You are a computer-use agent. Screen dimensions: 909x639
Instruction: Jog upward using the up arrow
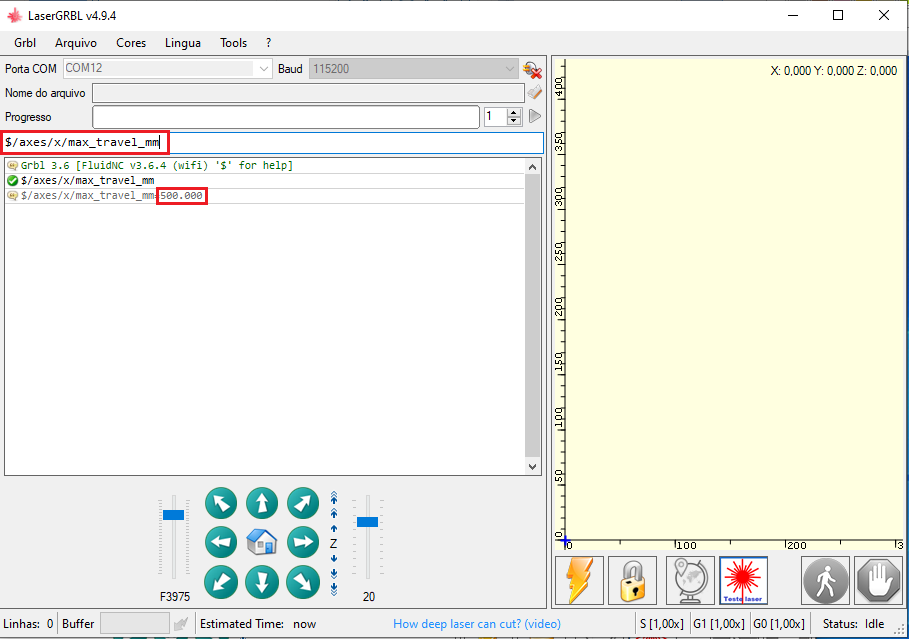point(262,503)
